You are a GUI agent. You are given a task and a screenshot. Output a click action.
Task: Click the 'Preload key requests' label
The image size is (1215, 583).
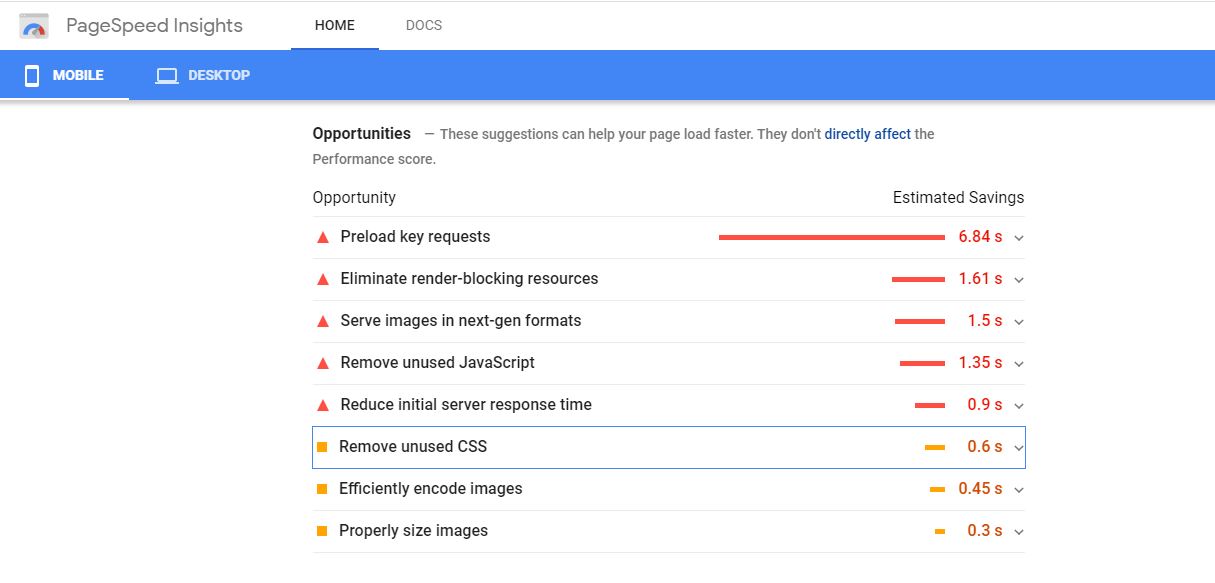point(415,237)
